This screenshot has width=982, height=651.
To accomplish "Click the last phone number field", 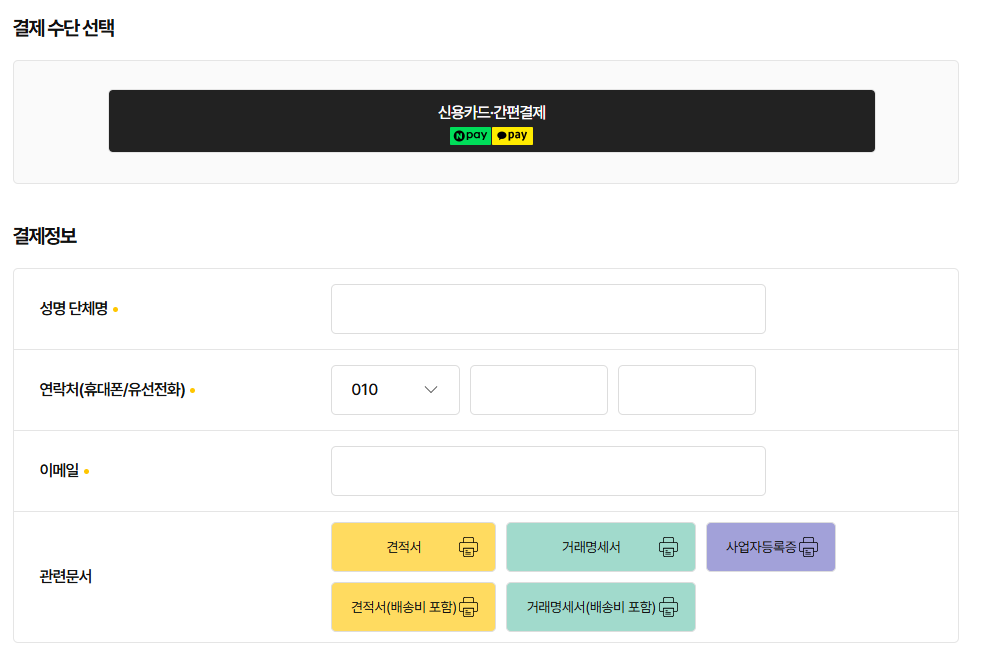I will 686,390.
